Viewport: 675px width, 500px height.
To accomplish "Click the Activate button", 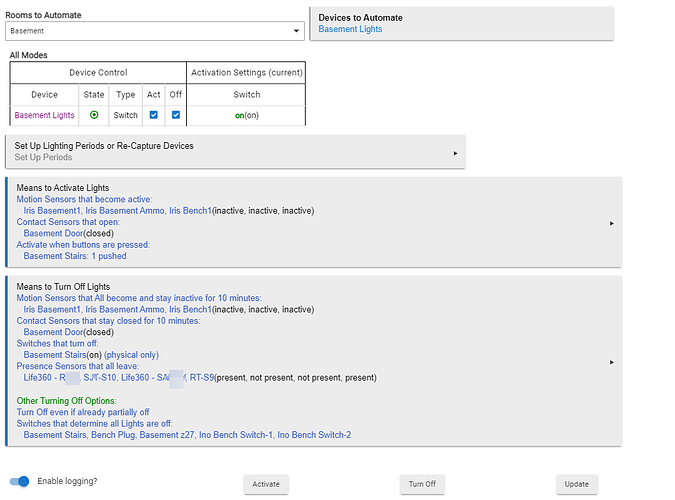I will pos(266,484).
